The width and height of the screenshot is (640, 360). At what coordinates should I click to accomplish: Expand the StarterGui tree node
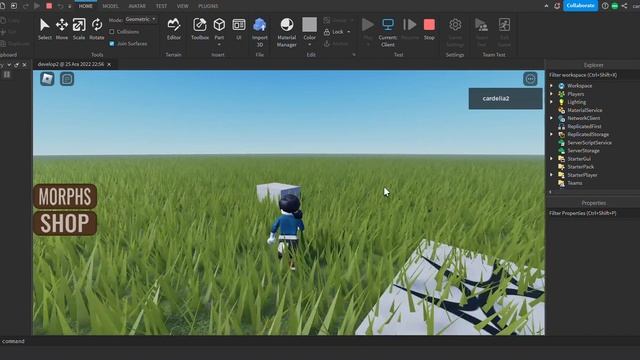pyautogui.click(x=551, y=159)
